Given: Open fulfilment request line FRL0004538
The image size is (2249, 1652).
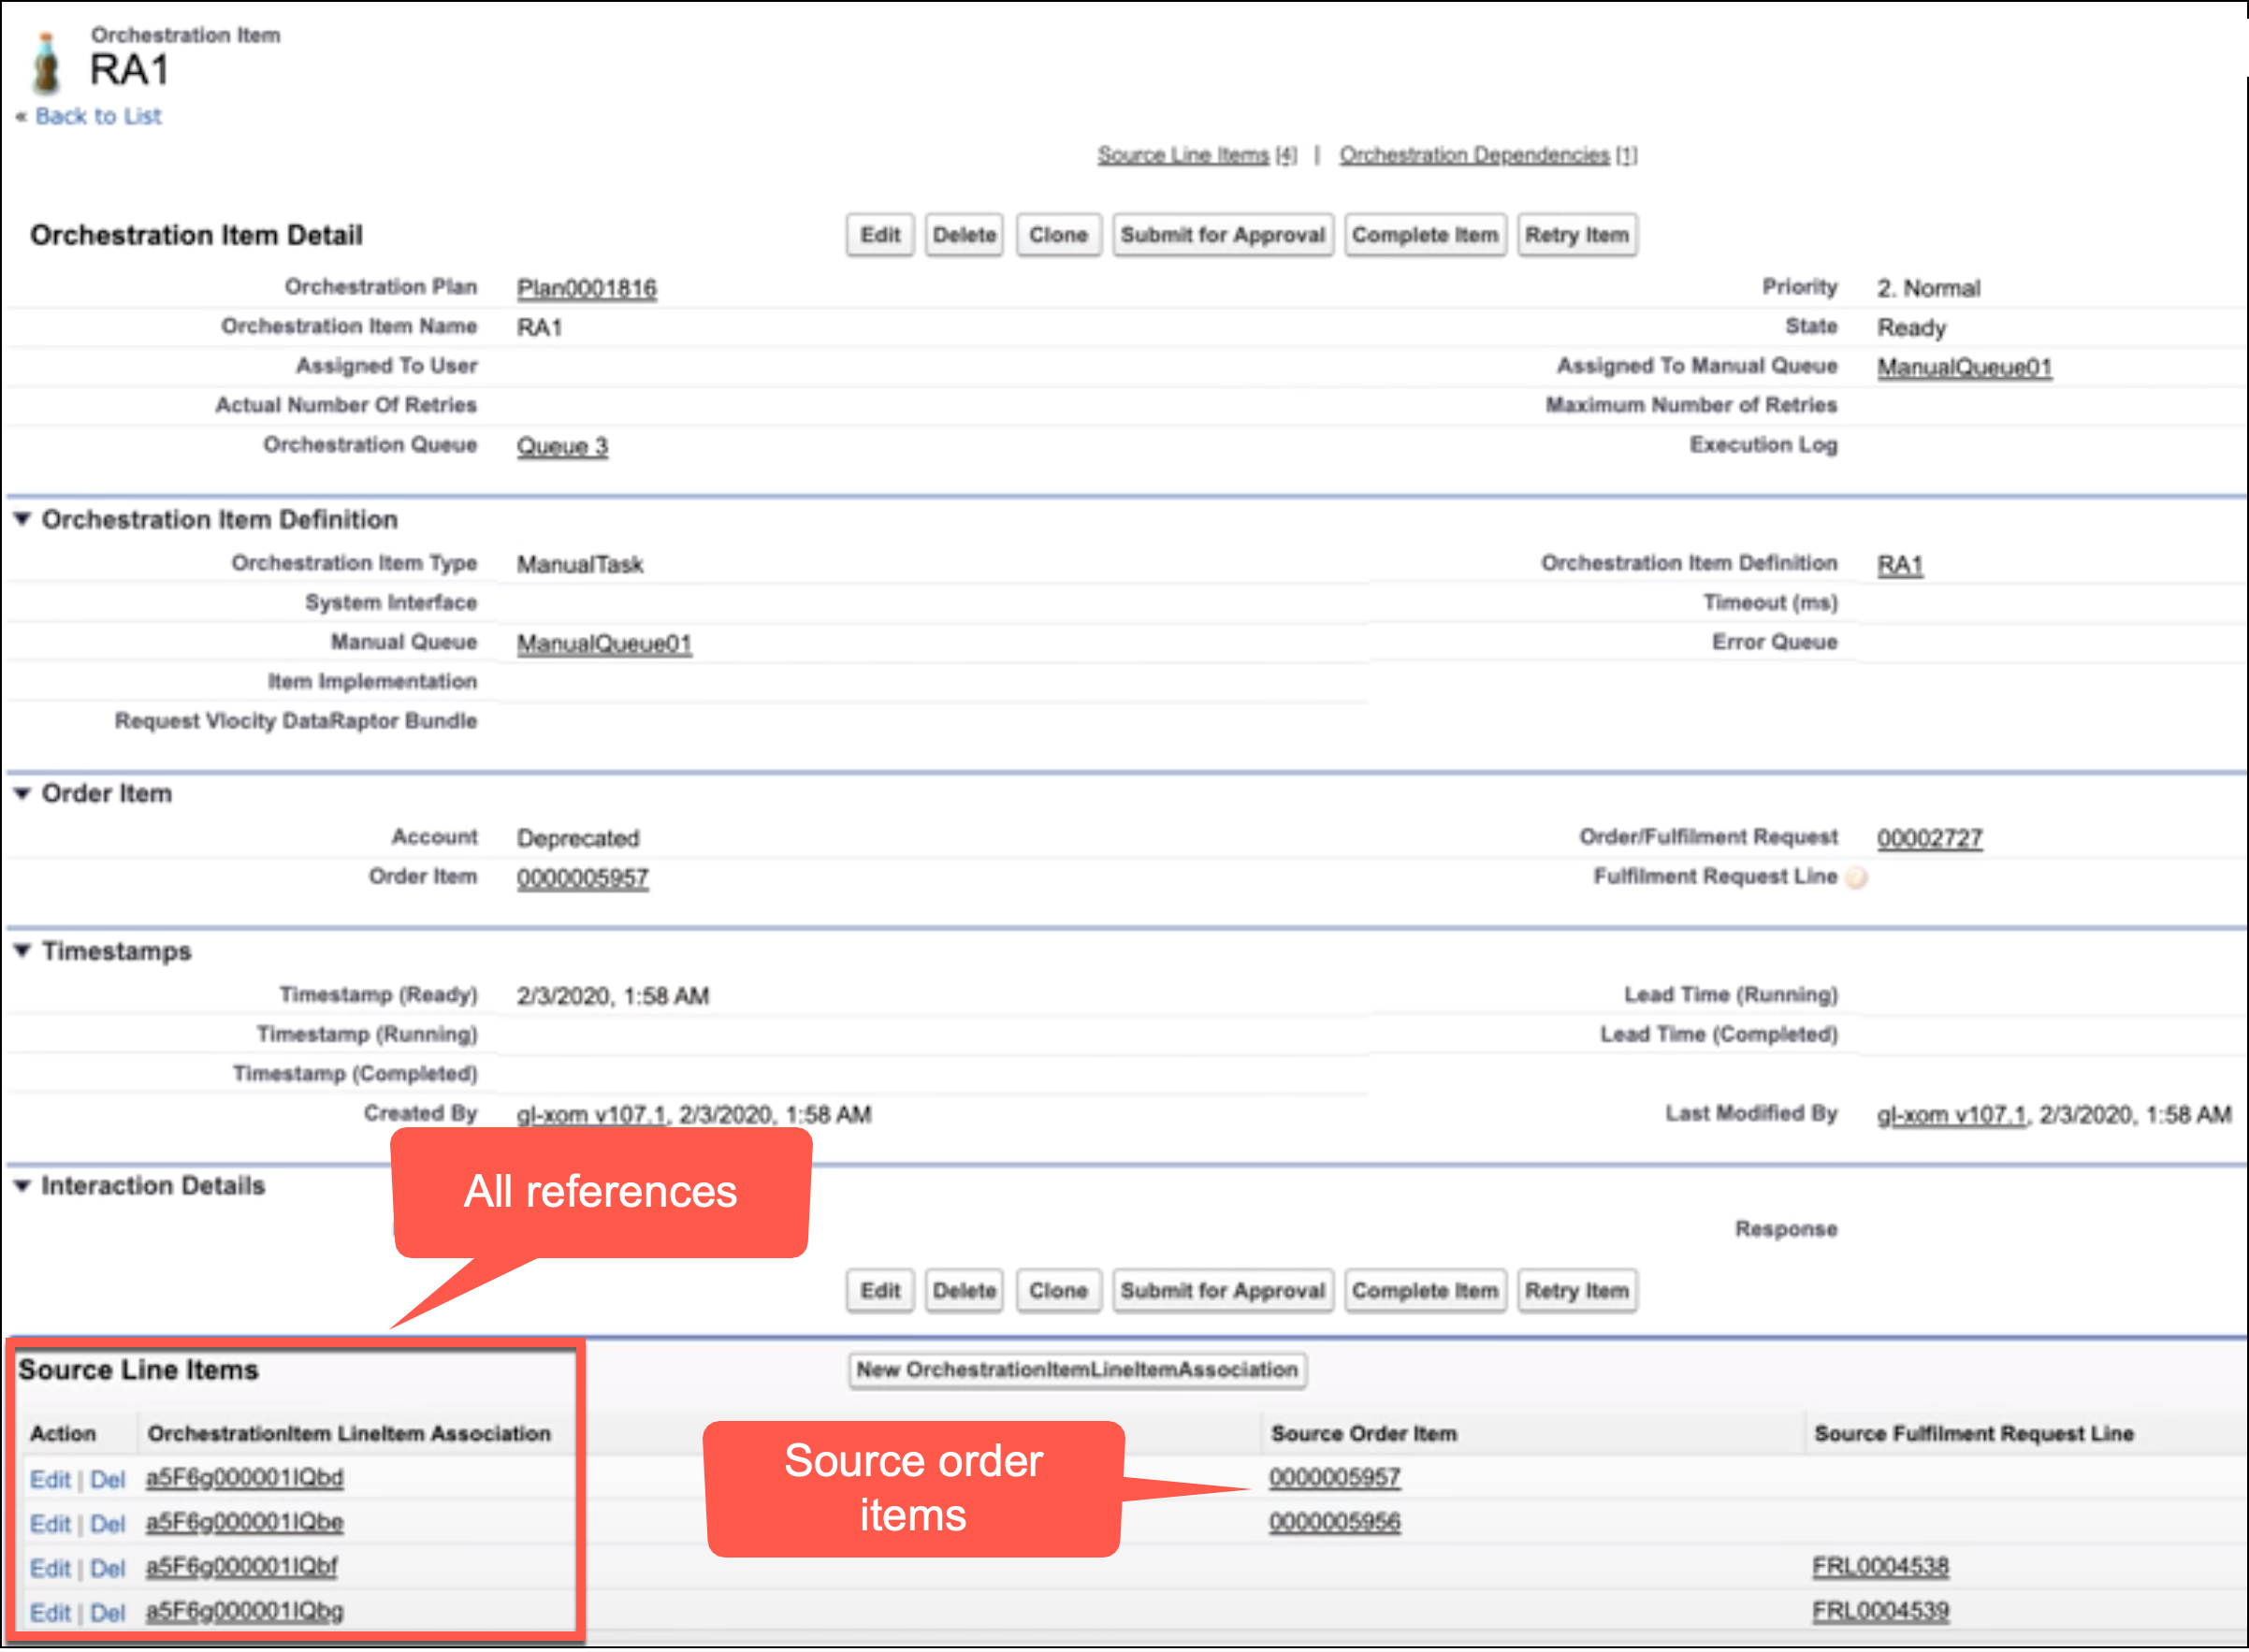Looking at the screenshot, I should coord(1881,1566).
